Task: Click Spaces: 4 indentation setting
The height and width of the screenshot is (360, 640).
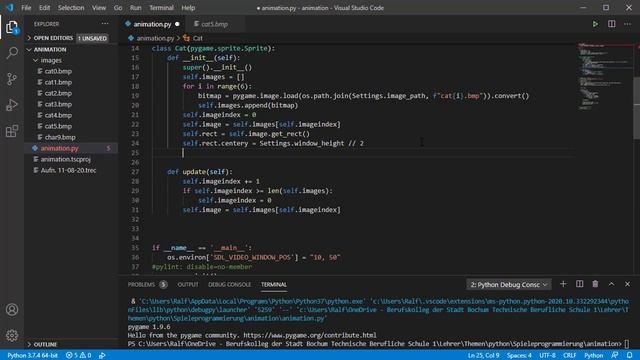Action: (x=519, y=355)
